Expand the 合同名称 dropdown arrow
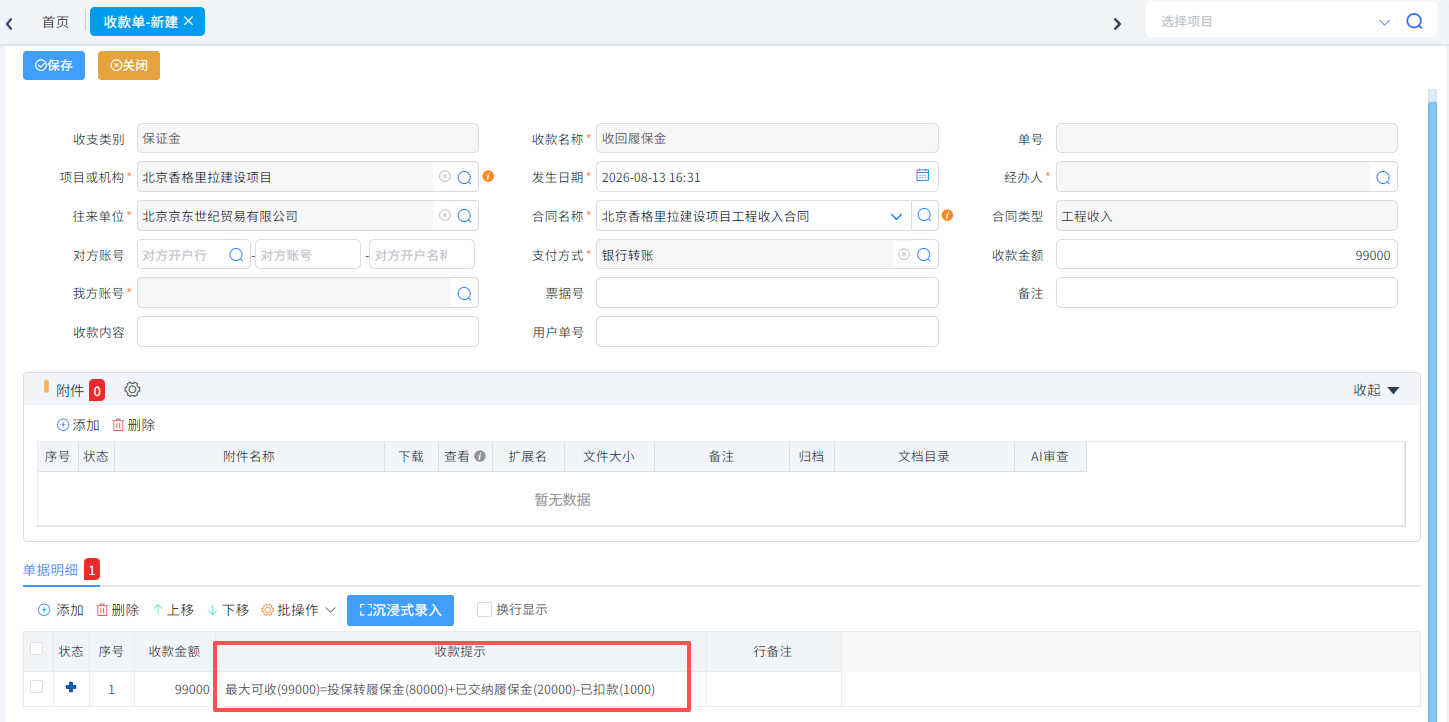The height and width of the screenshot is (722, 1449). [895, 216]
